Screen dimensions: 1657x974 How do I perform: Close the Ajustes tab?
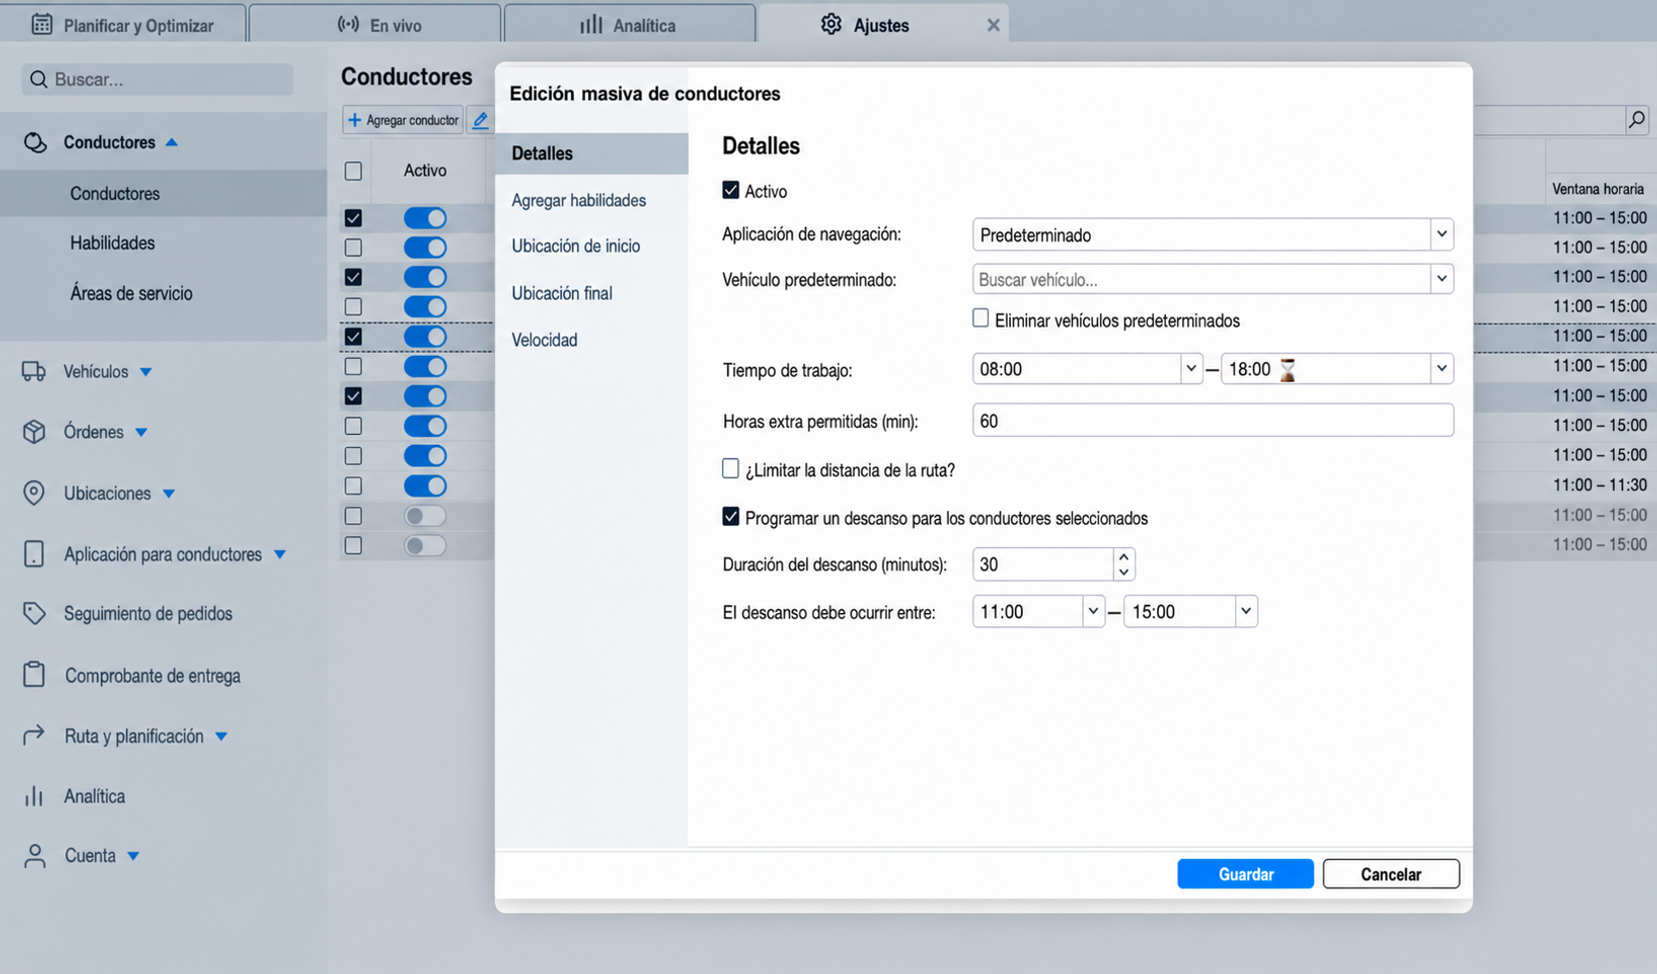(x=993, y=25)
